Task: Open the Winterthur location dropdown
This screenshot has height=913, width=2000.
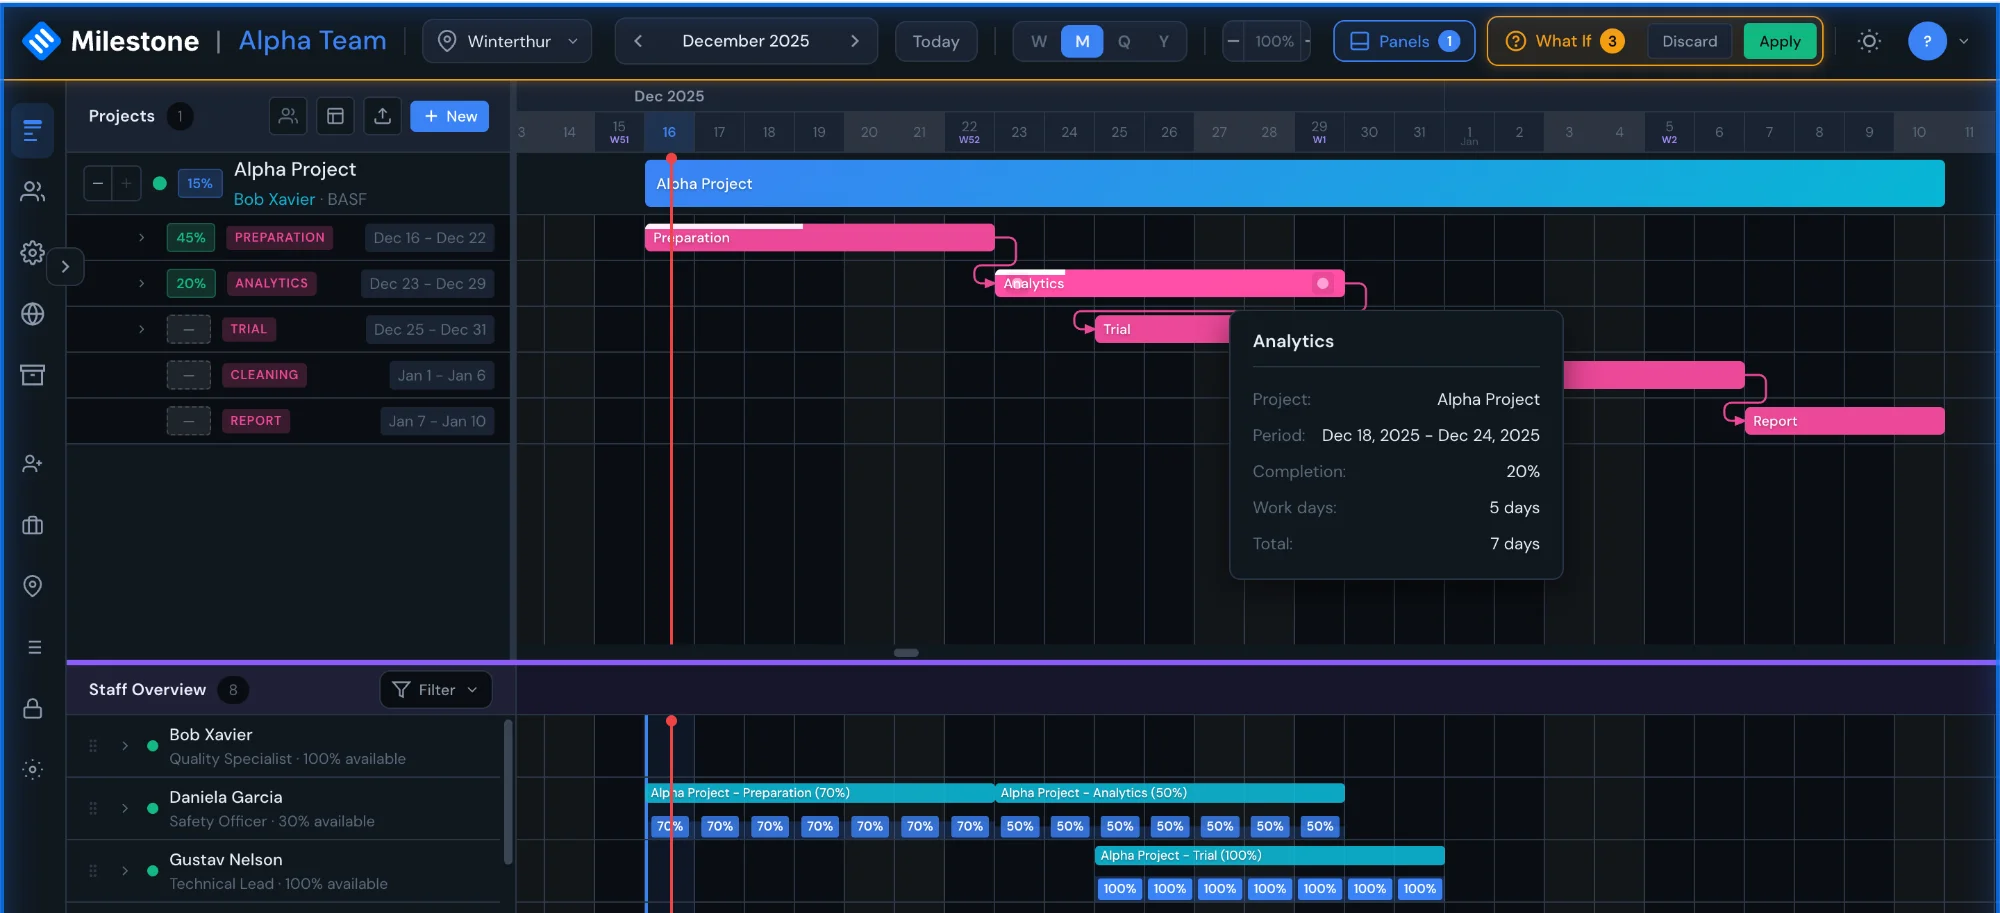Action: pos(507,41)
